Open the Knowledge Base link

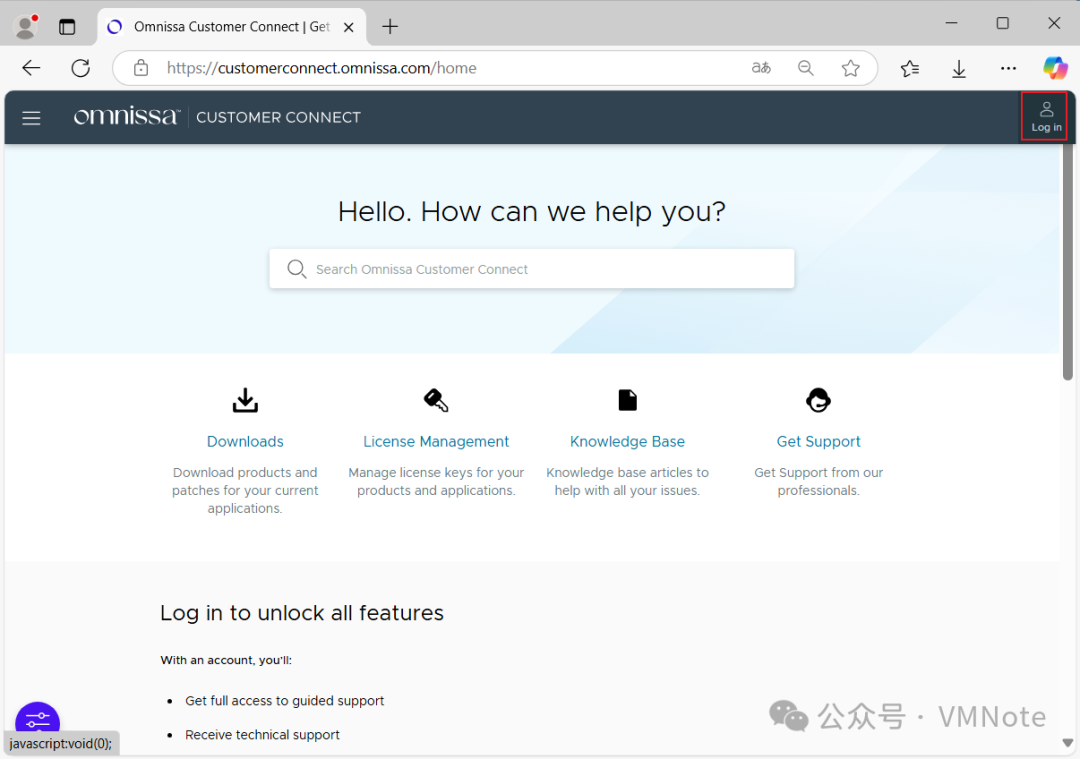pos(627,441)
